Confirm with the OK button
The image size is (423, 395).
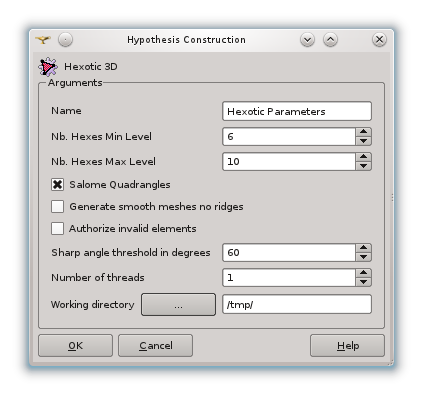(x=75, y=346)
